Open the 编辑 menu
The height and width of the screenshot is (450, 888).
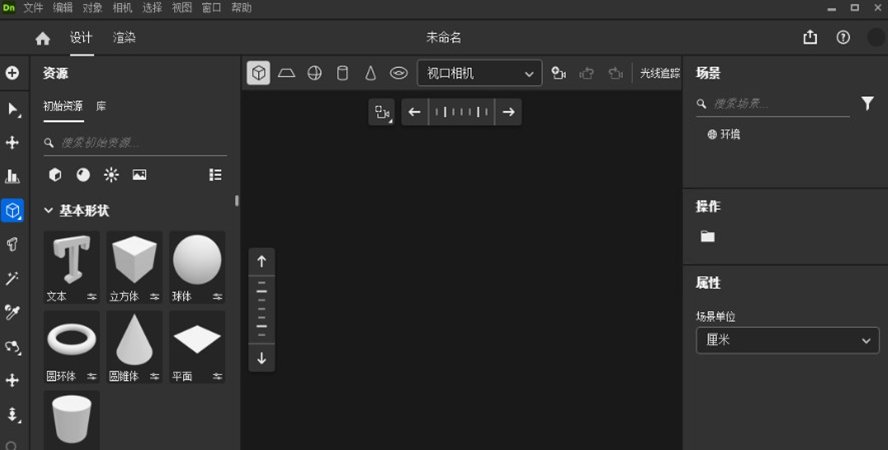coord(63,8)
